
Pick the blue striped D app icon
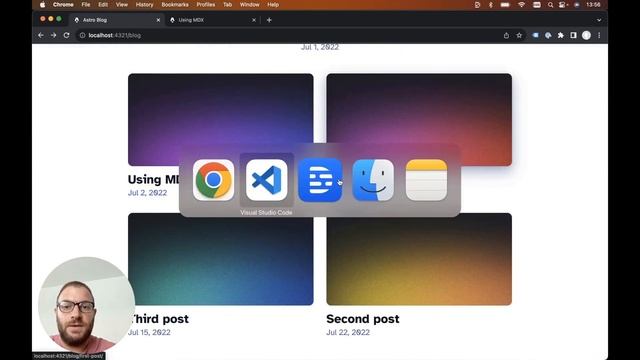[320, 180]
